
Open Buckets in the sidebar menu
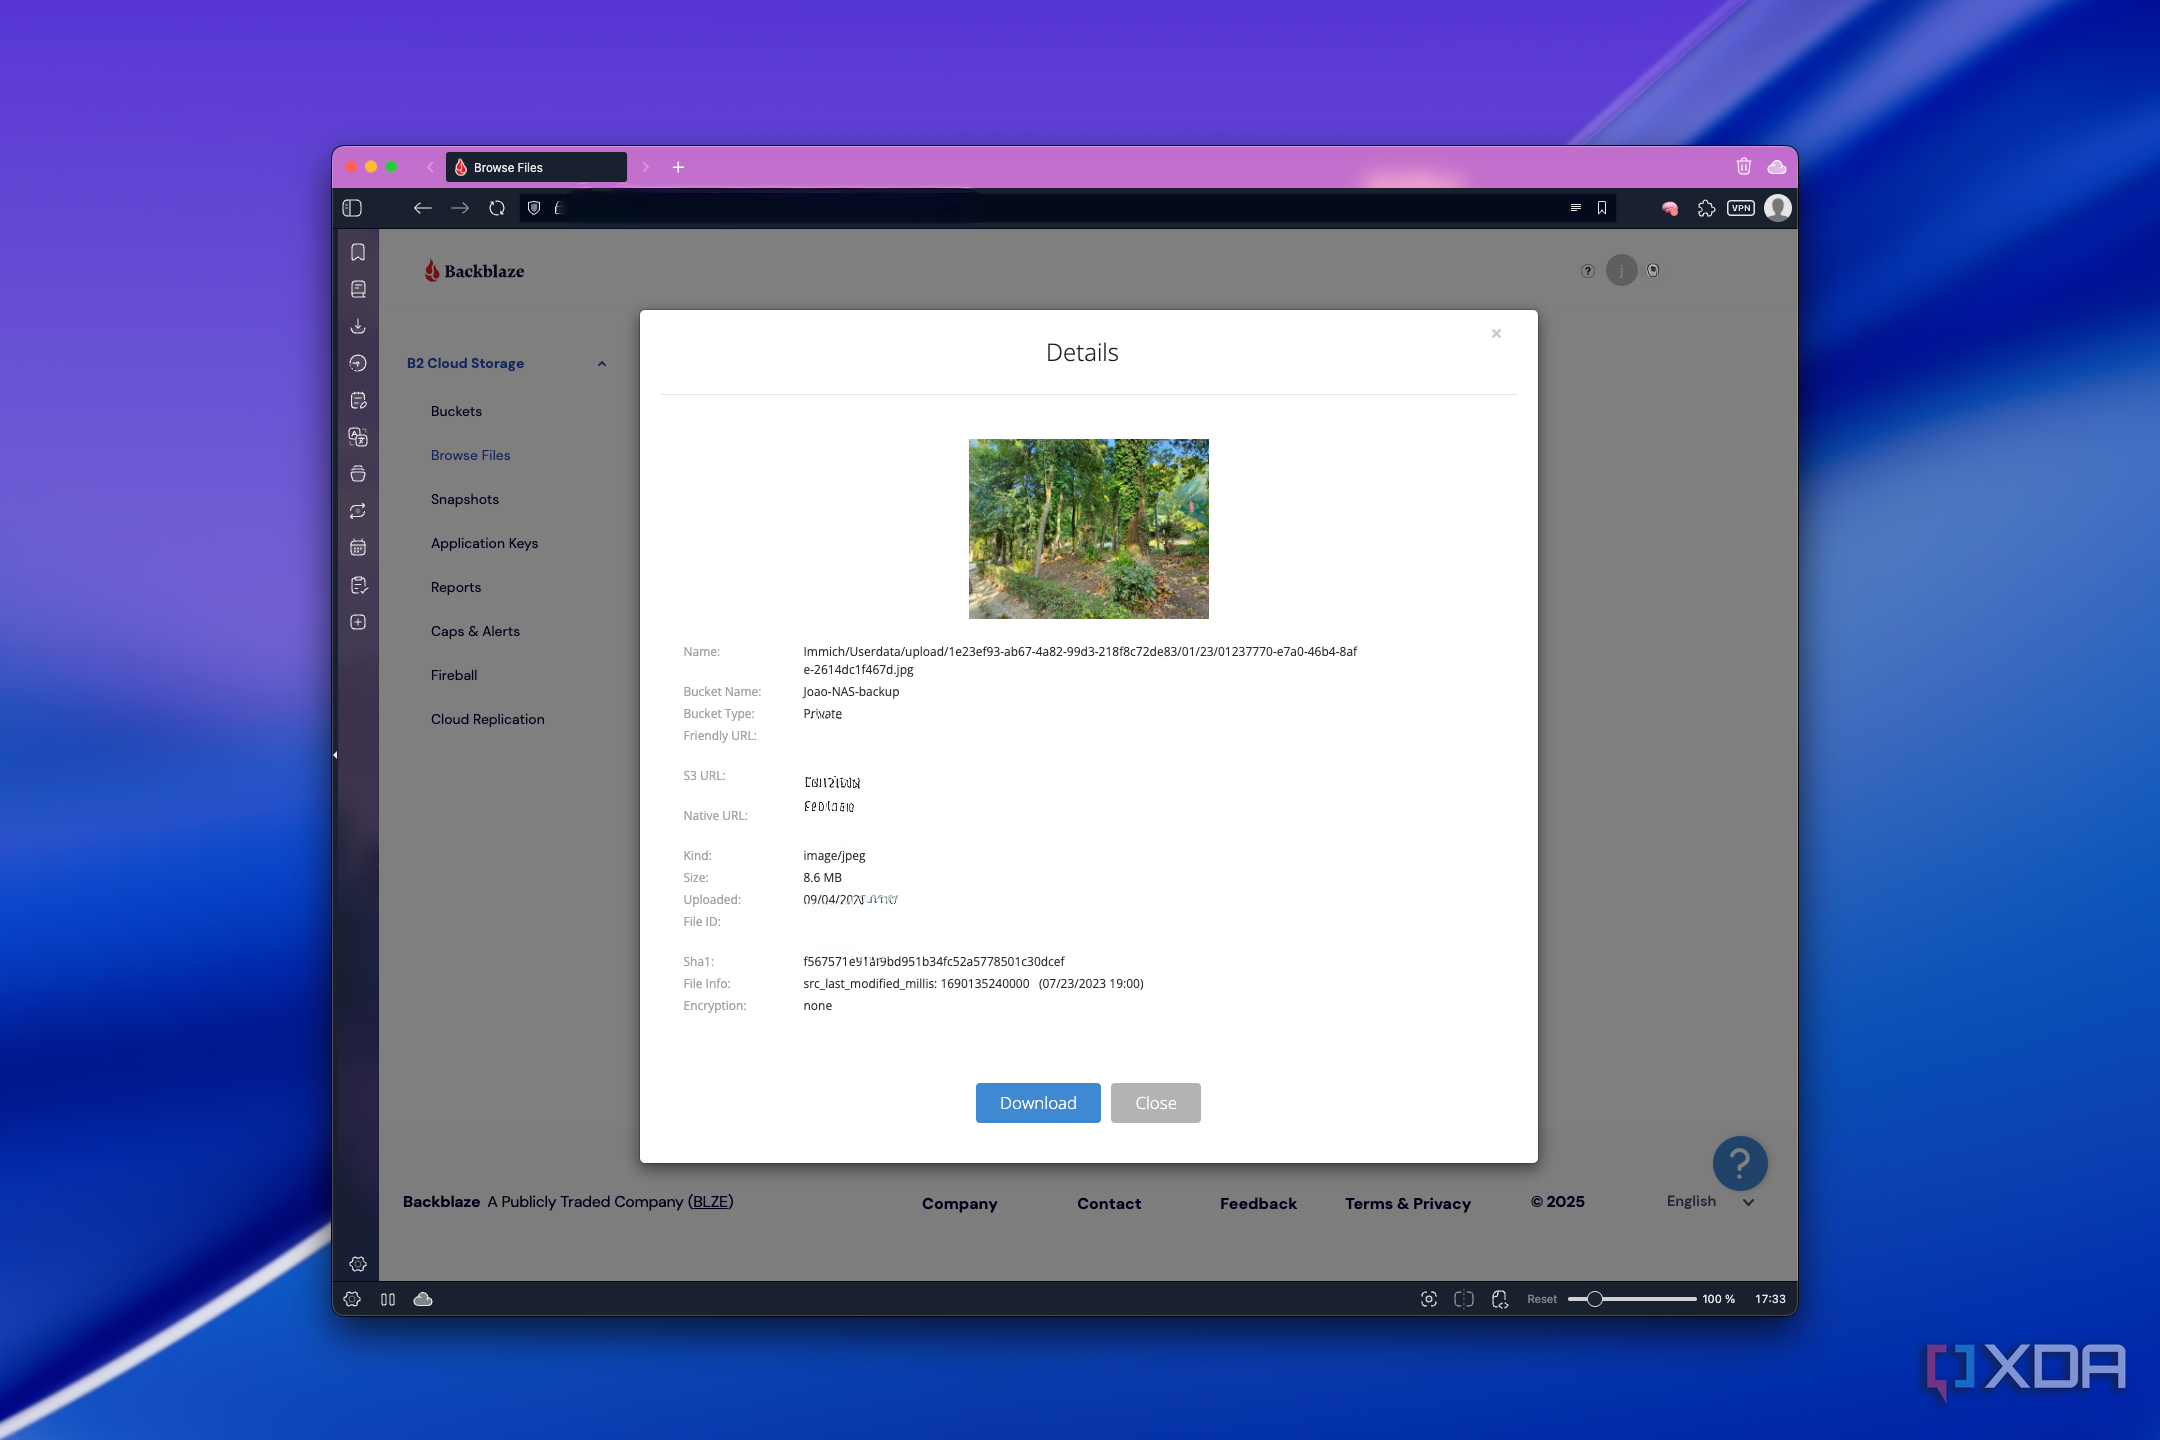pos(456,411)
